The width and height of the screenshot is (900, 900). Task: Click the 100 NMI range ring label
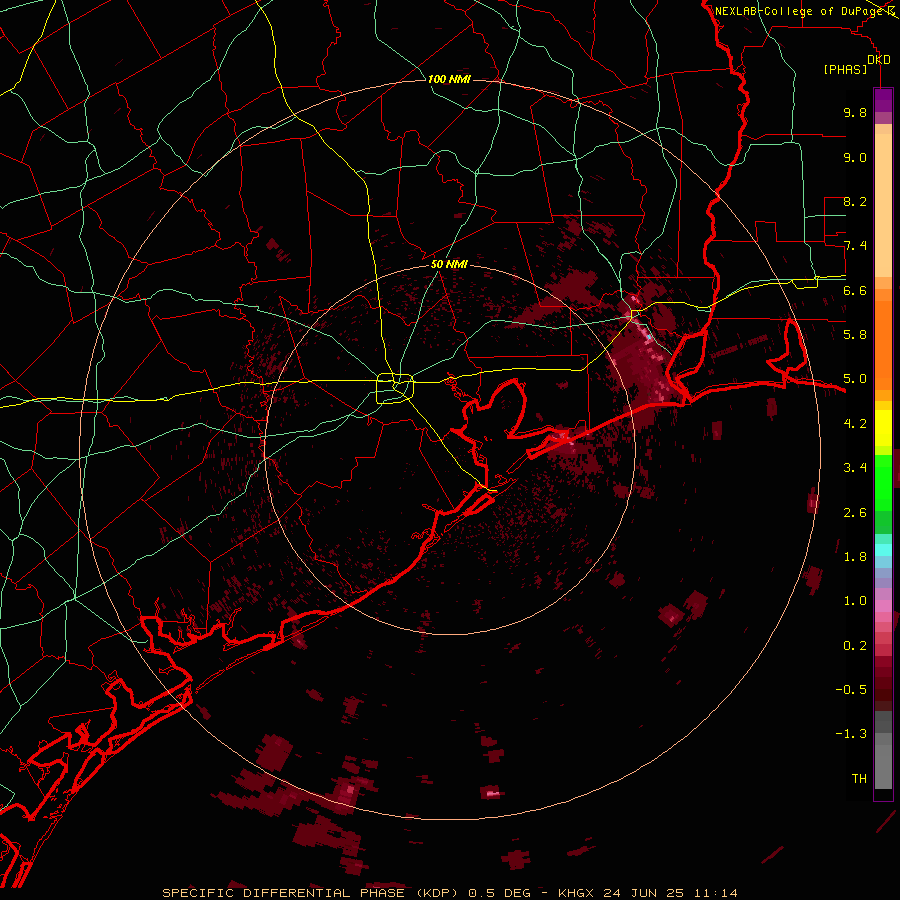(x=449, y=79)
